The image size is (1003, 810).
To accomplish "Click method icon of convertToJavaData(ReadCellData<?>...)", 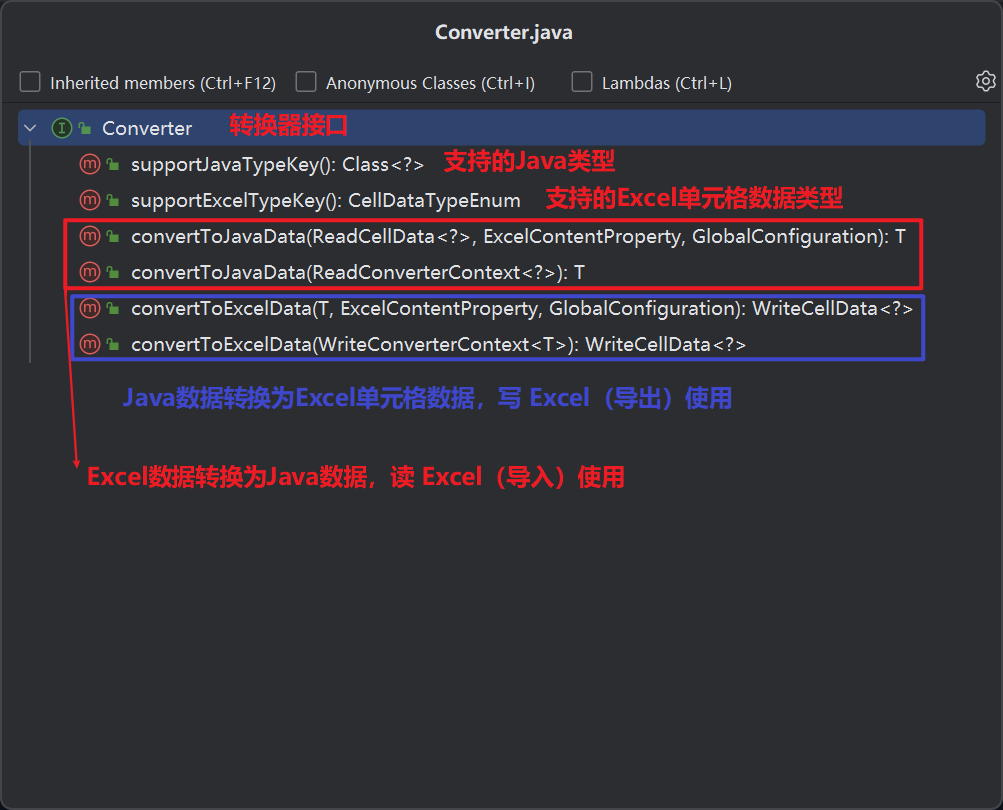I will click(x=90, y=237).
